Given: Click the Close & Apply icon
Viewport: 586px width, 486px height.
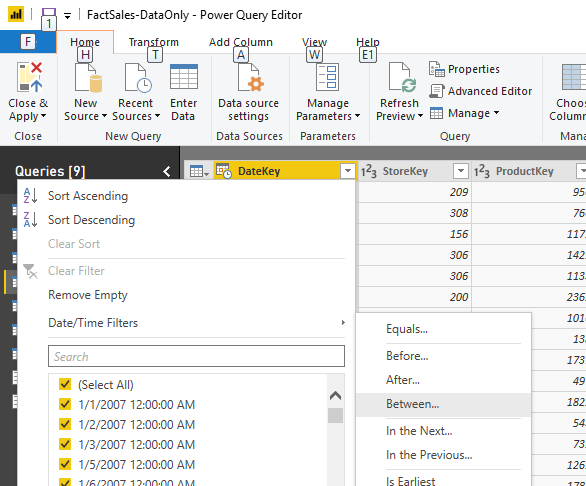Looking at the screenshot, I should [x=29, y=77].
